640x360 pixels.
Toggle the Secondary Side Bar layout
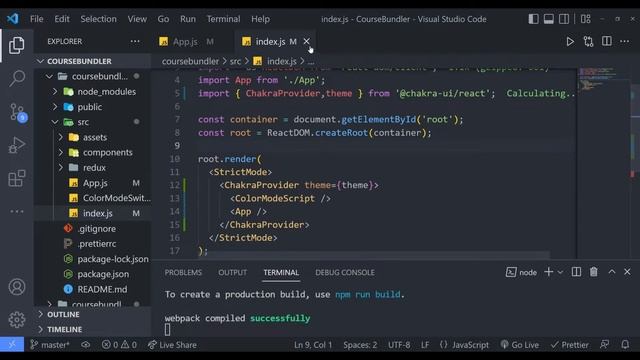(564, 19)
